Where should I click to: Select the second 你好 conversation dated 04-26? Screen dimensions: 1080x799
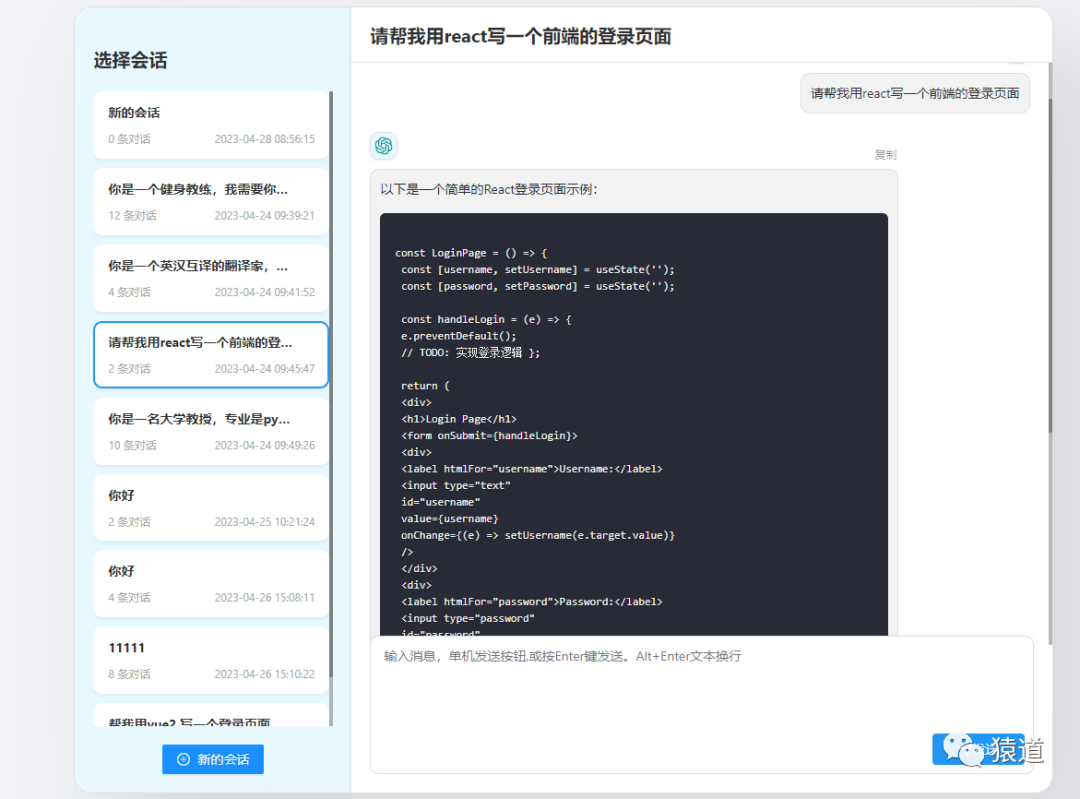pos(210,582)
